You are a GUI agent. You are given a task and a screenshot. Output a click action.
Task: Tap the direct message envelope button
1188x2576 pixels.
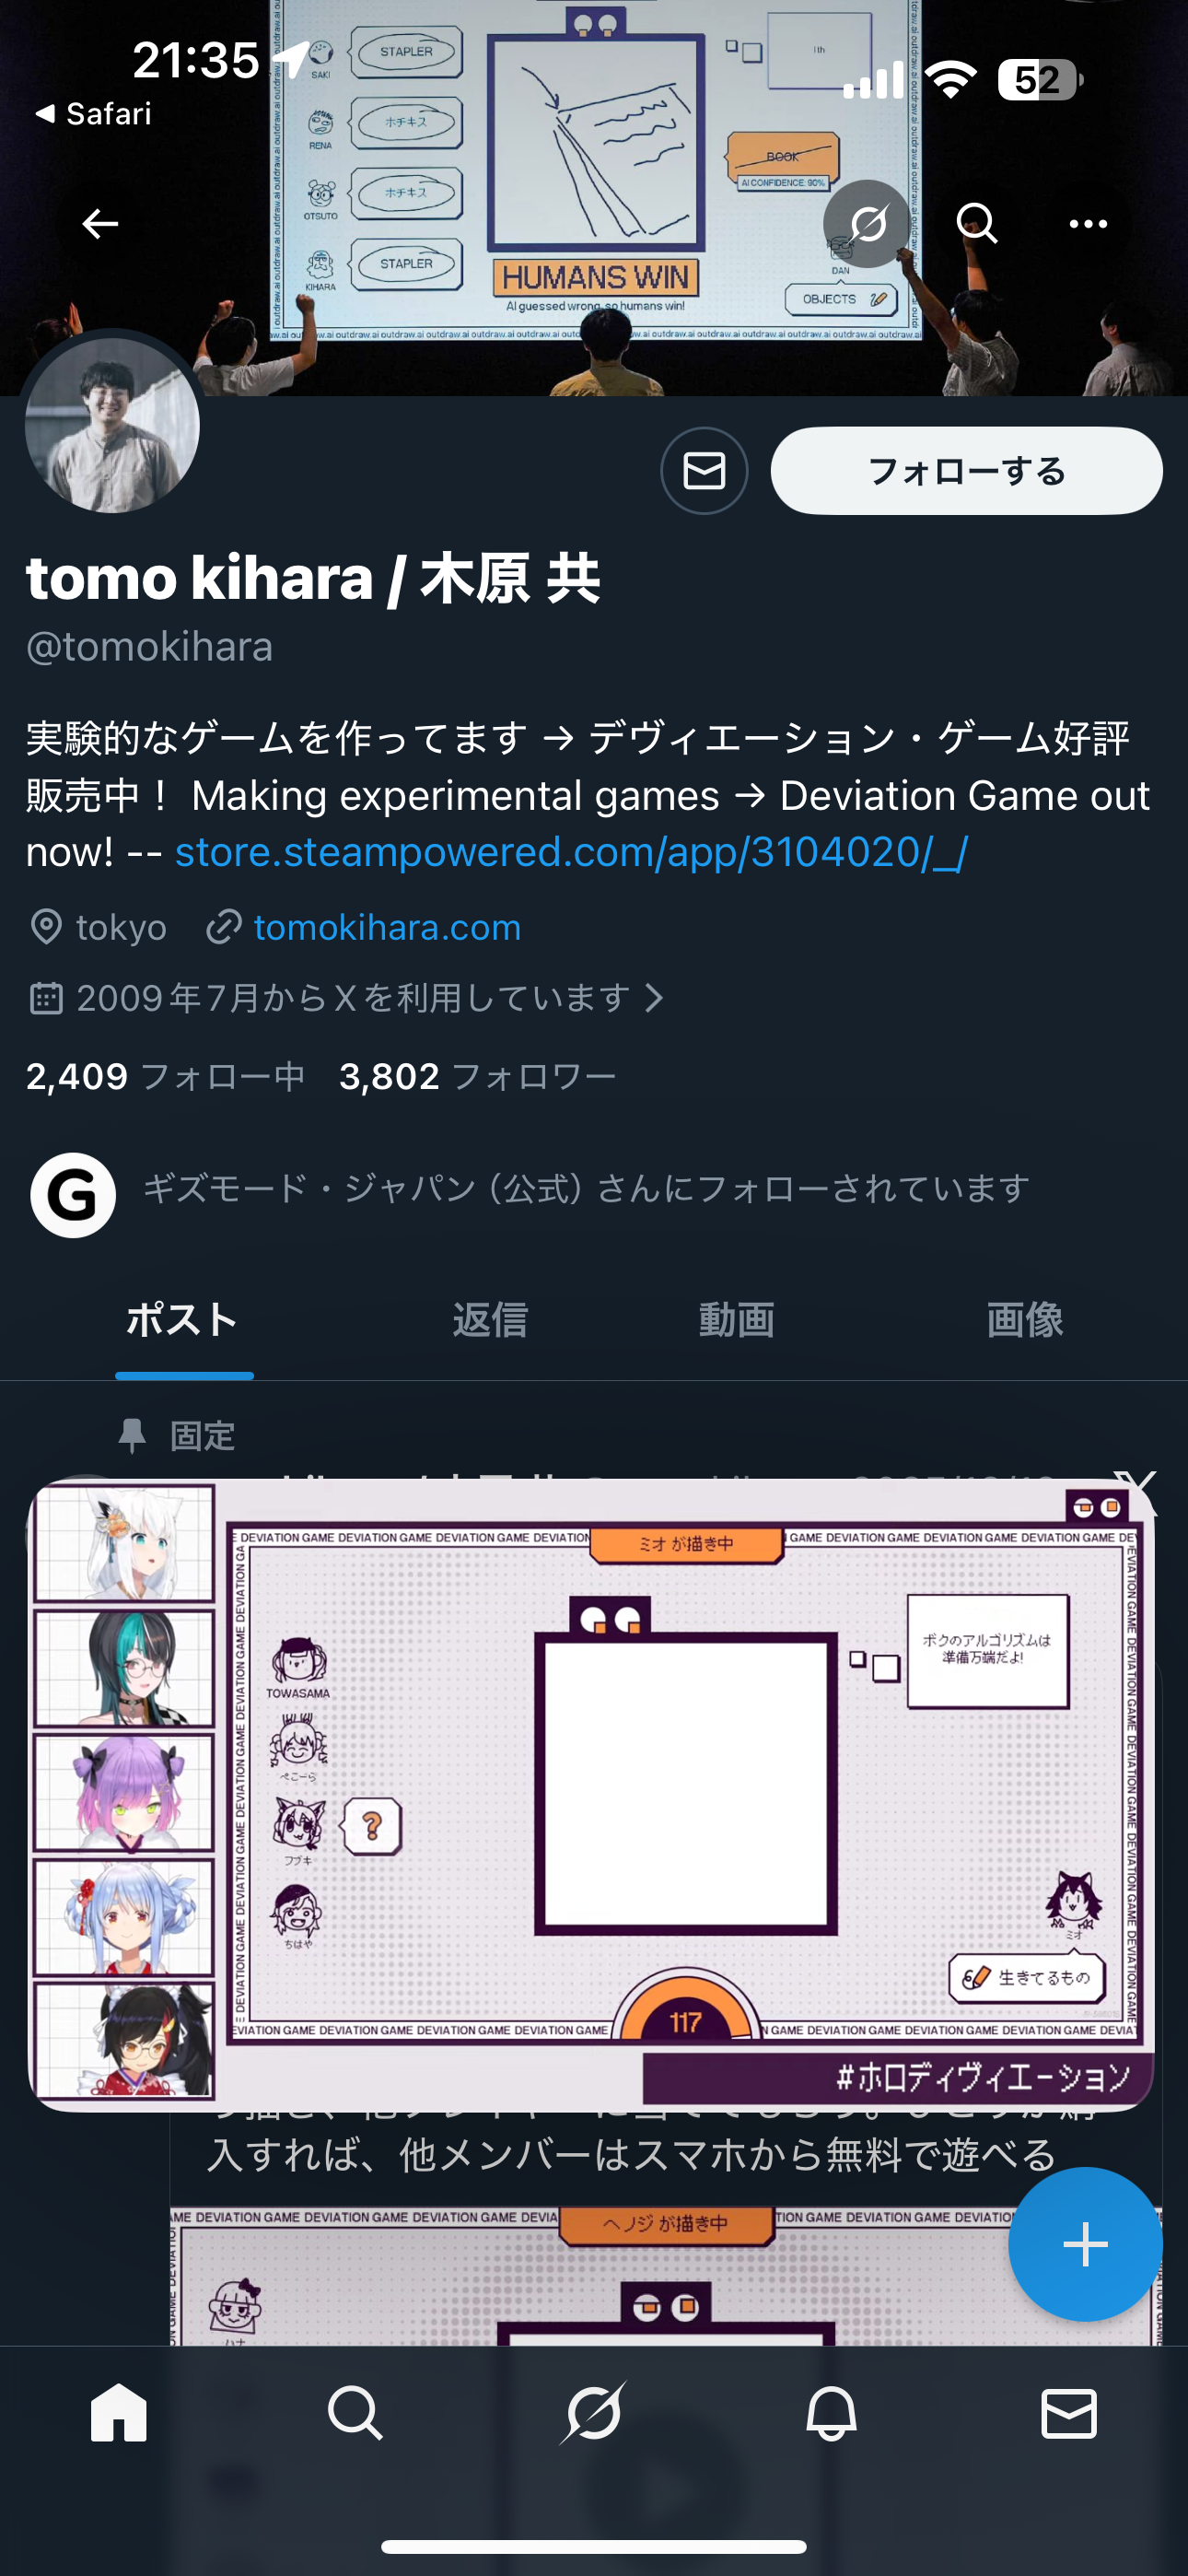tap(704, 471)
